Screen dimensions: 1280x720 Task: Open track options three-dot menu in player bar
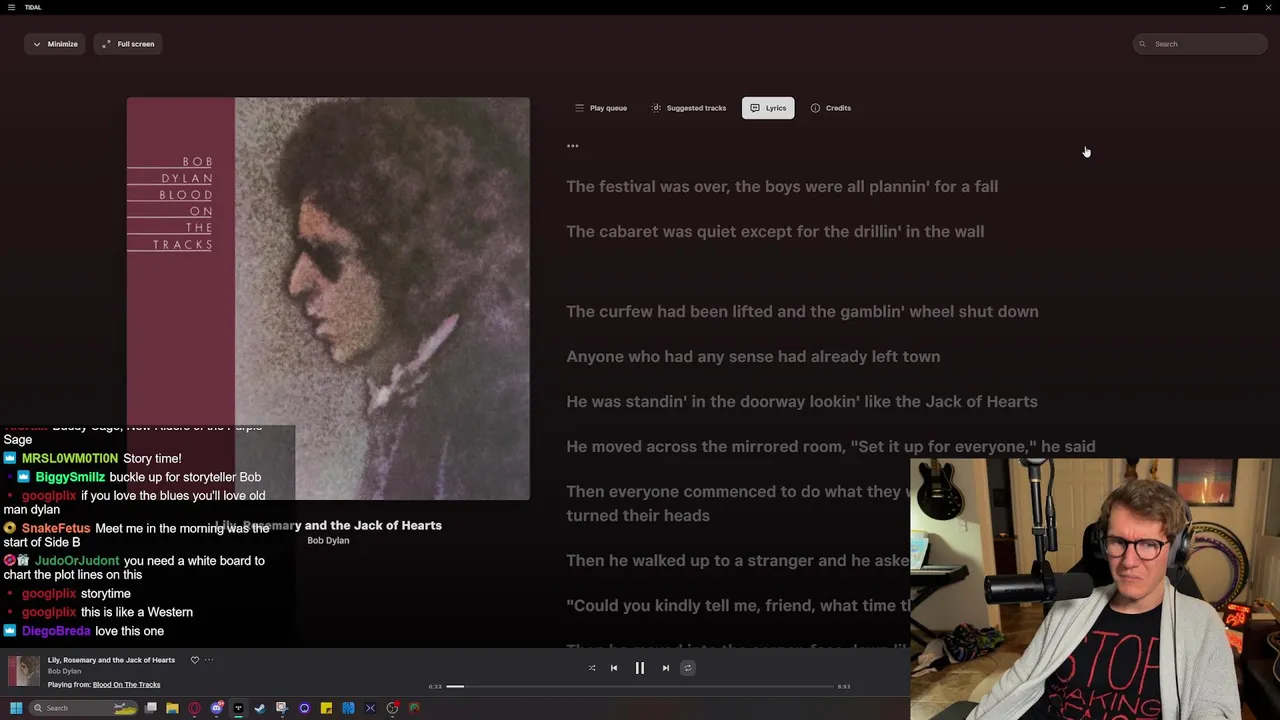(x=209, y=660)
